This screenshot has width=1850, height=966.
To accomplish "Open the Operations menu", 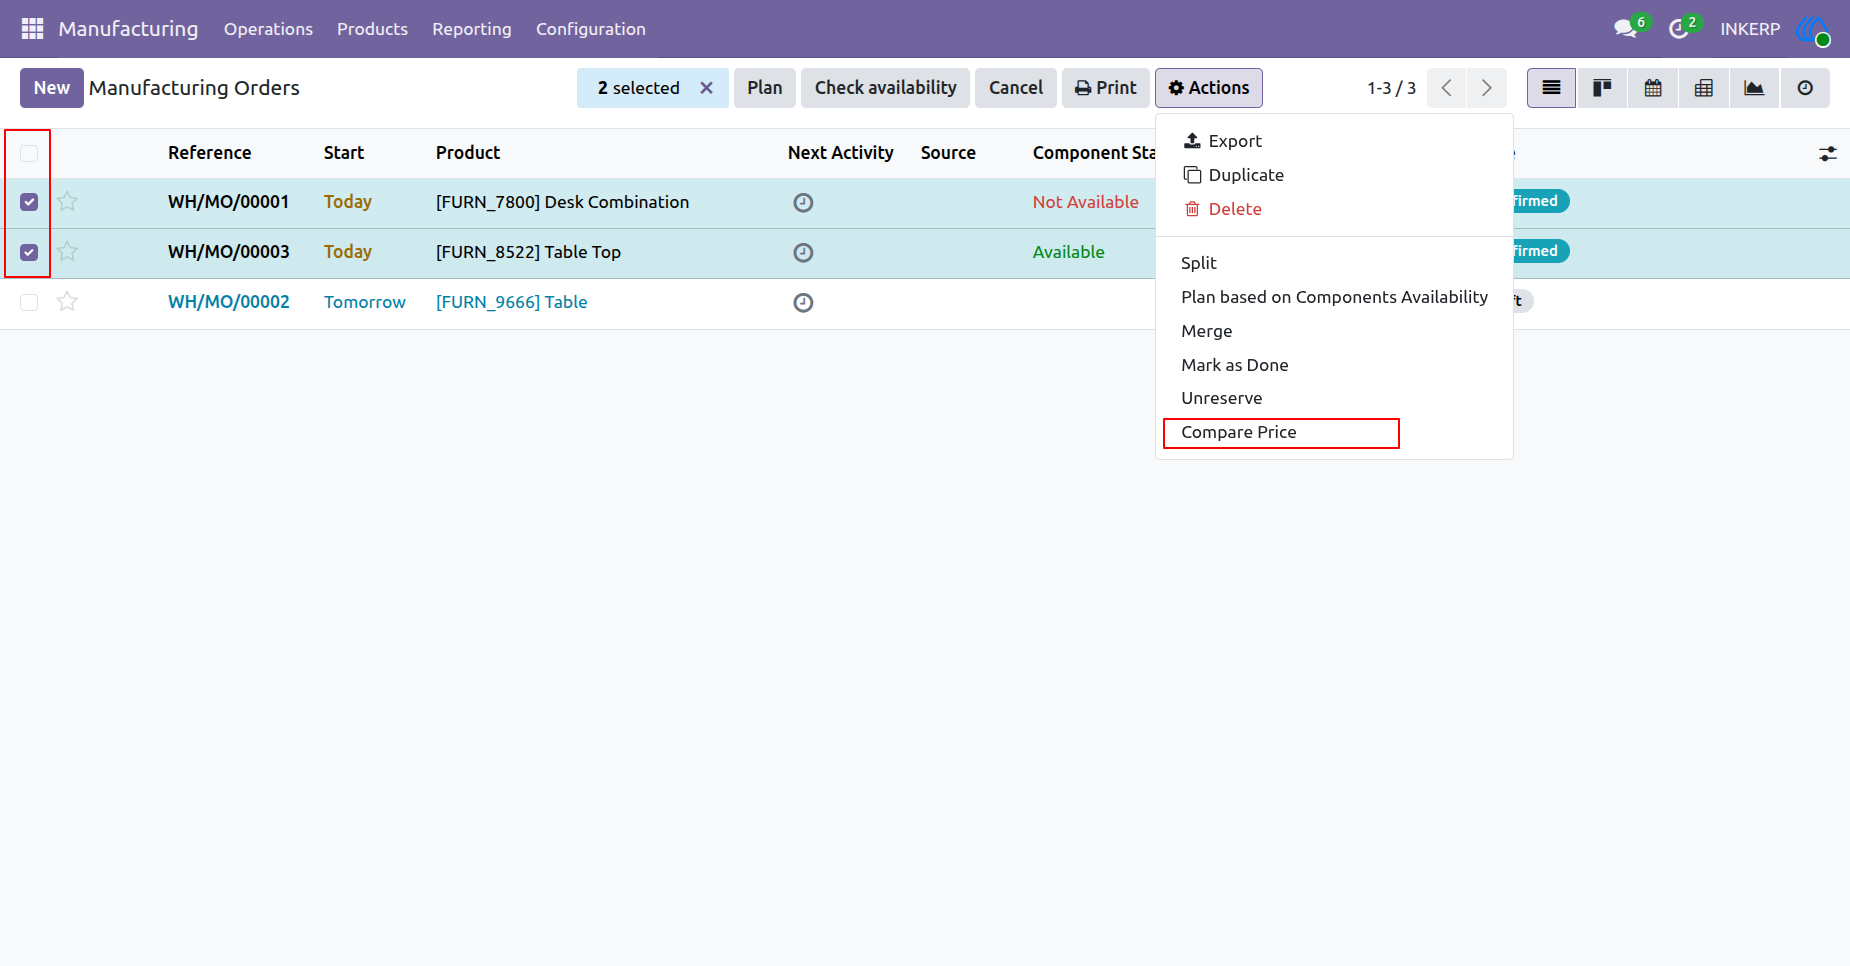I will pos(268,29).
